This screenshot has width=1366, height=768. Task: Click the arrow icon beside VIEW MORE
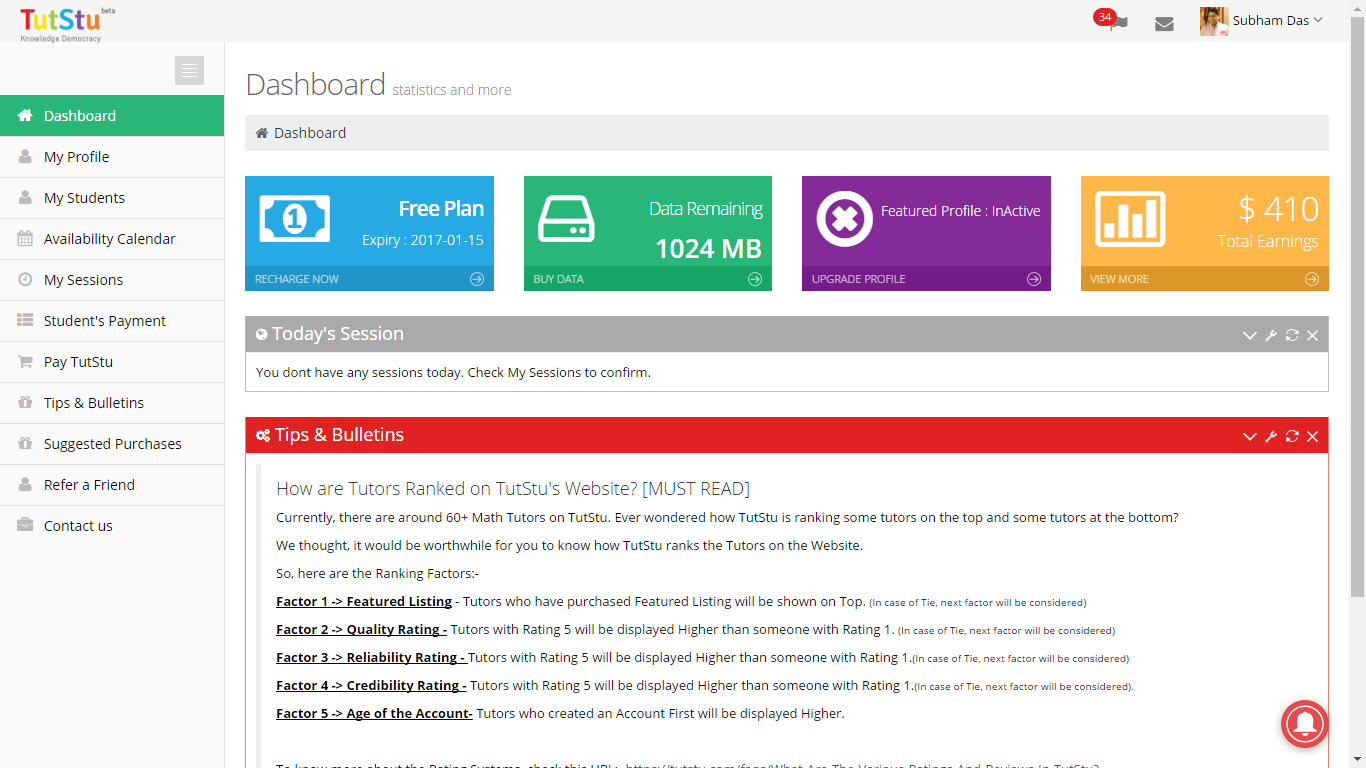[x=1312, y=279]
